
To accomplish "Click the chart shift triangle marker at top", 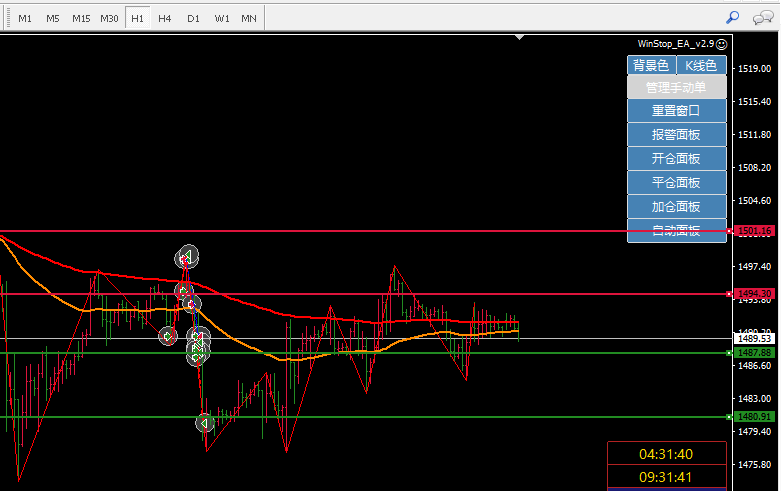I will 520,37.
